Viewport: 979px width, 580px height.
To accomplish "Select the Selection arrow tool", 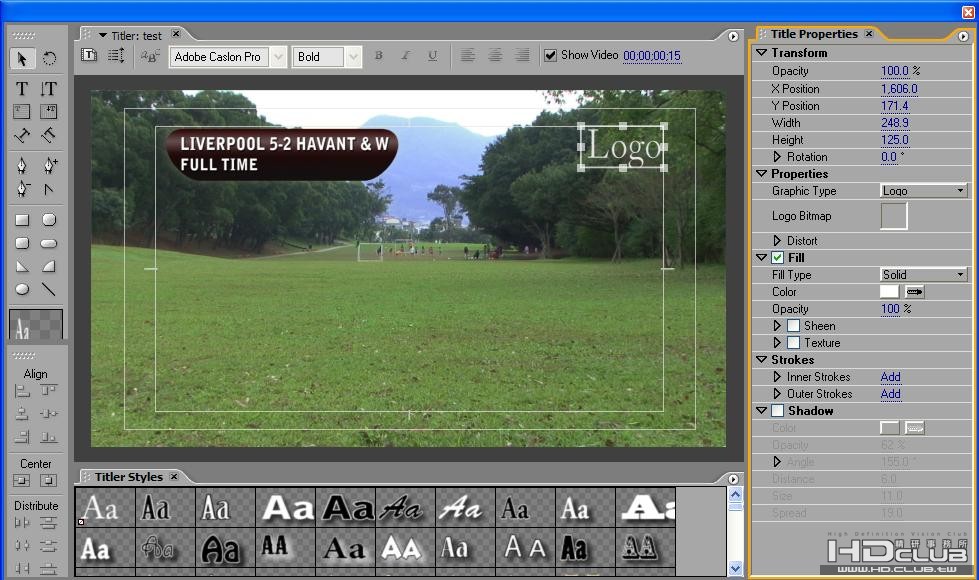I will click(22, 59).
